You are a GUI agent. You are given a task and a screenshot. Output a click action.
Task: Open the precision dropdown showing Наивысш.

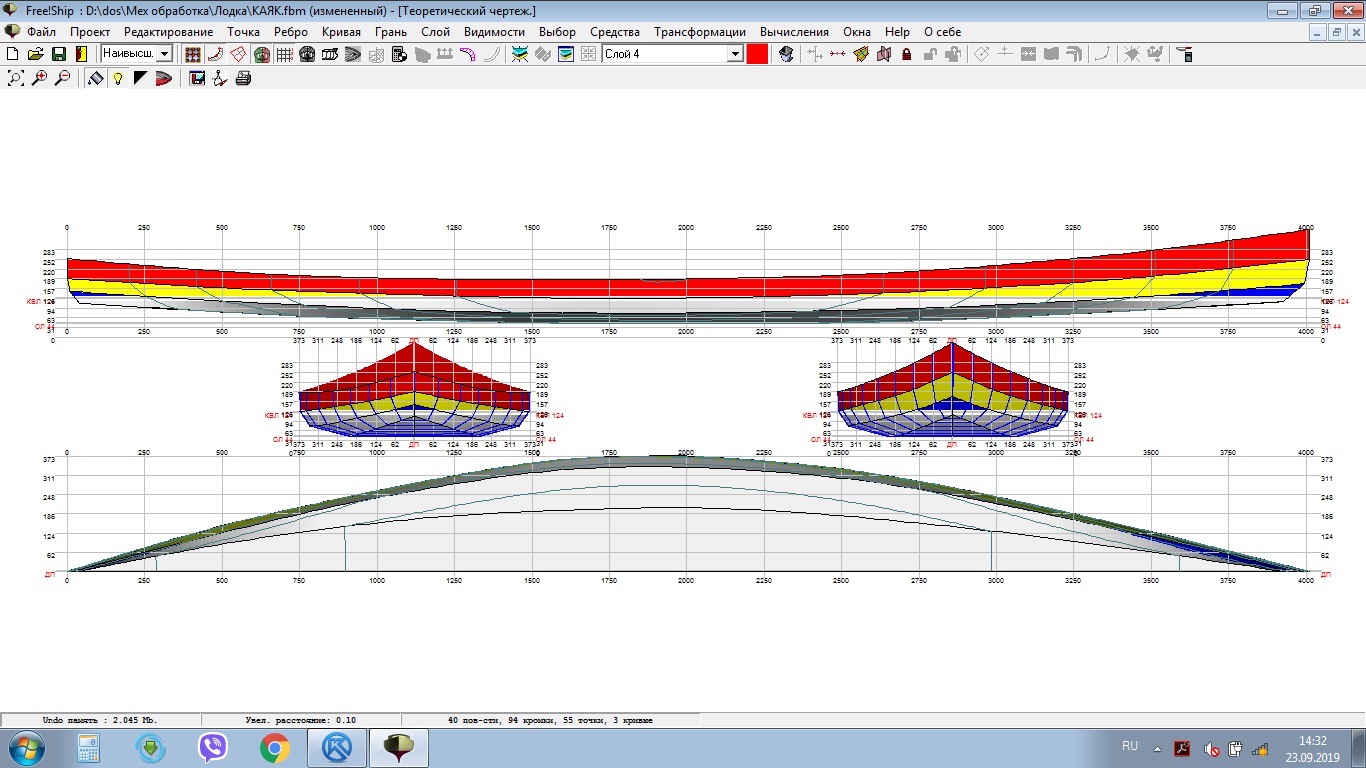coord(165,54)
